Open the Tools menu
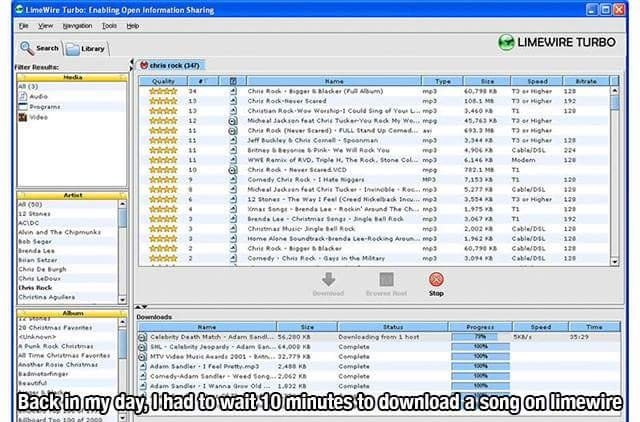This screenshot has height=422, width=640. (109, 26)
